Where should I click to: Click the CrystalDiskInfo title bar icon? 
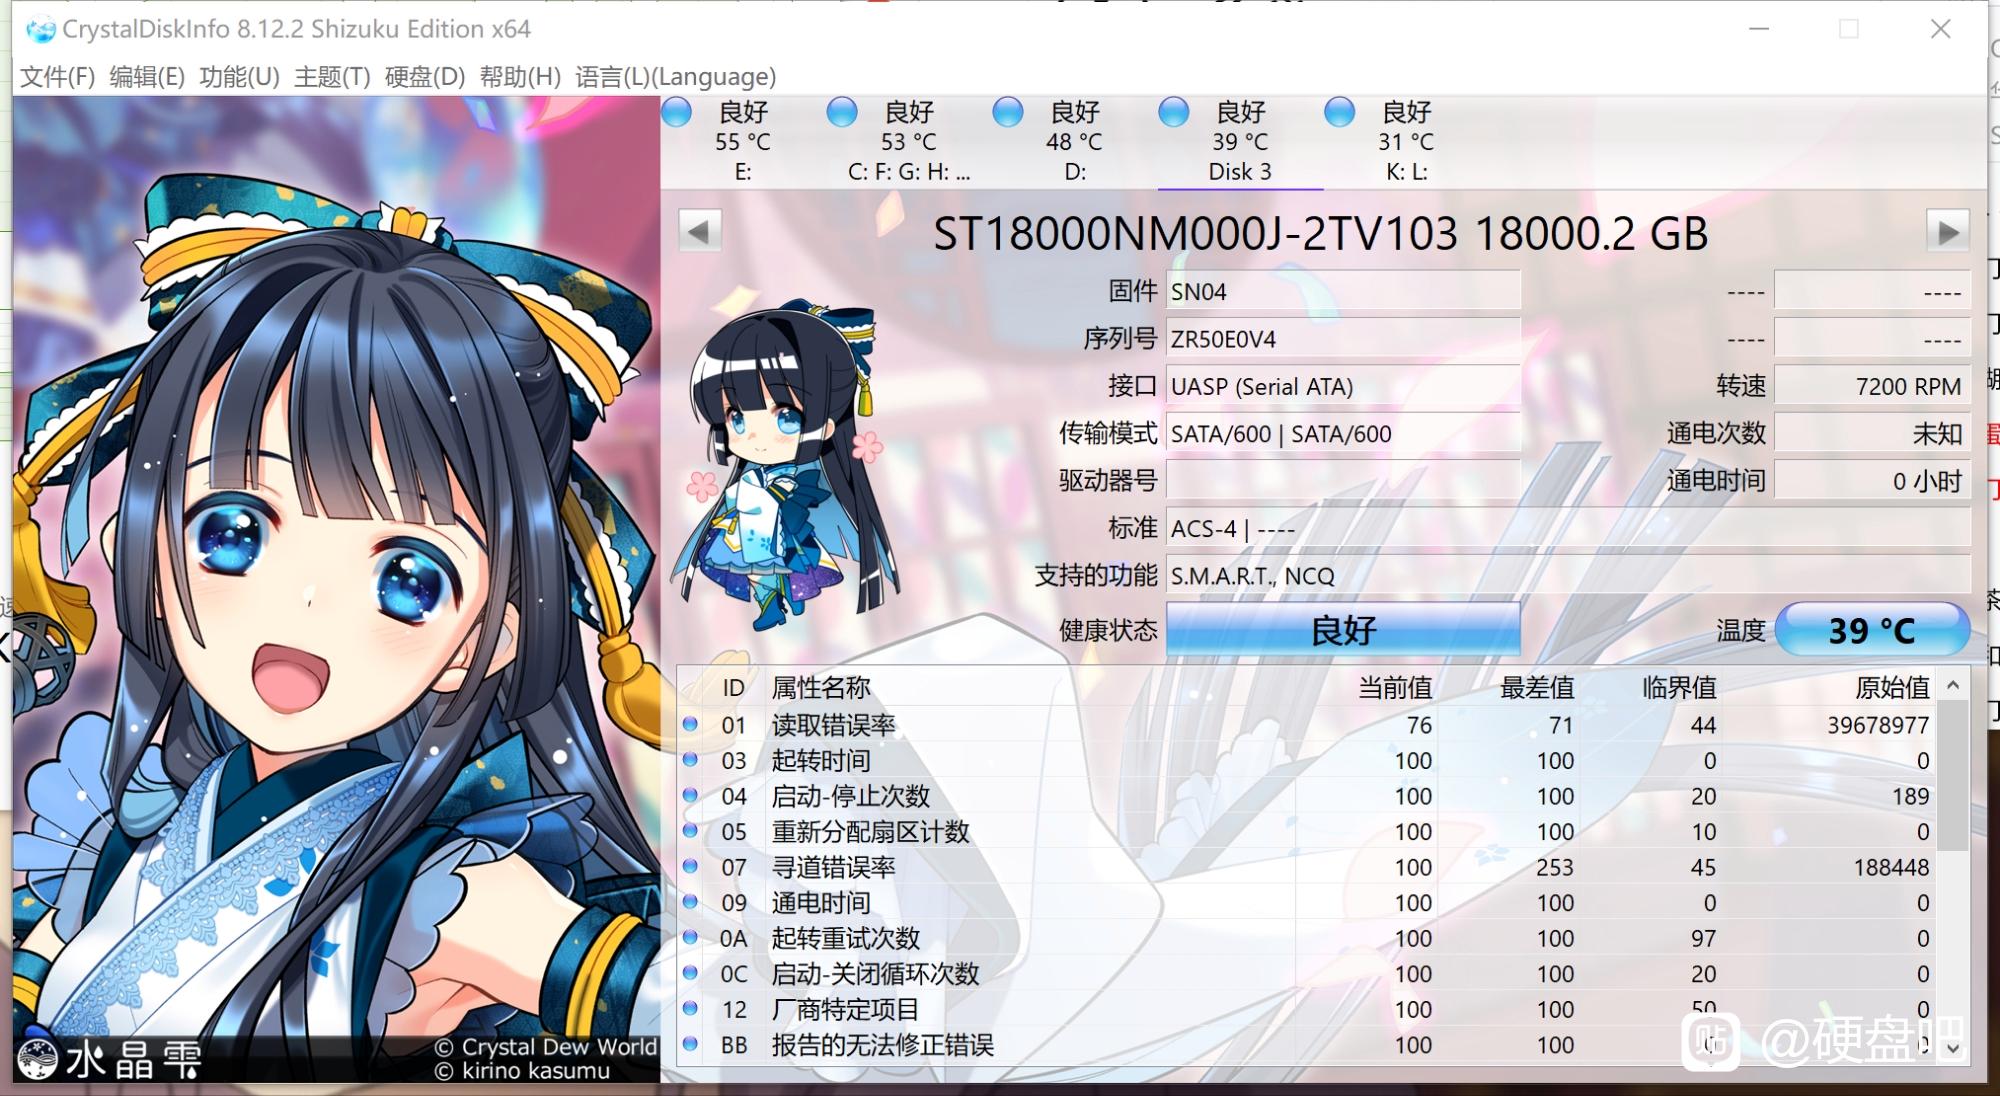(x=41, y=30)
